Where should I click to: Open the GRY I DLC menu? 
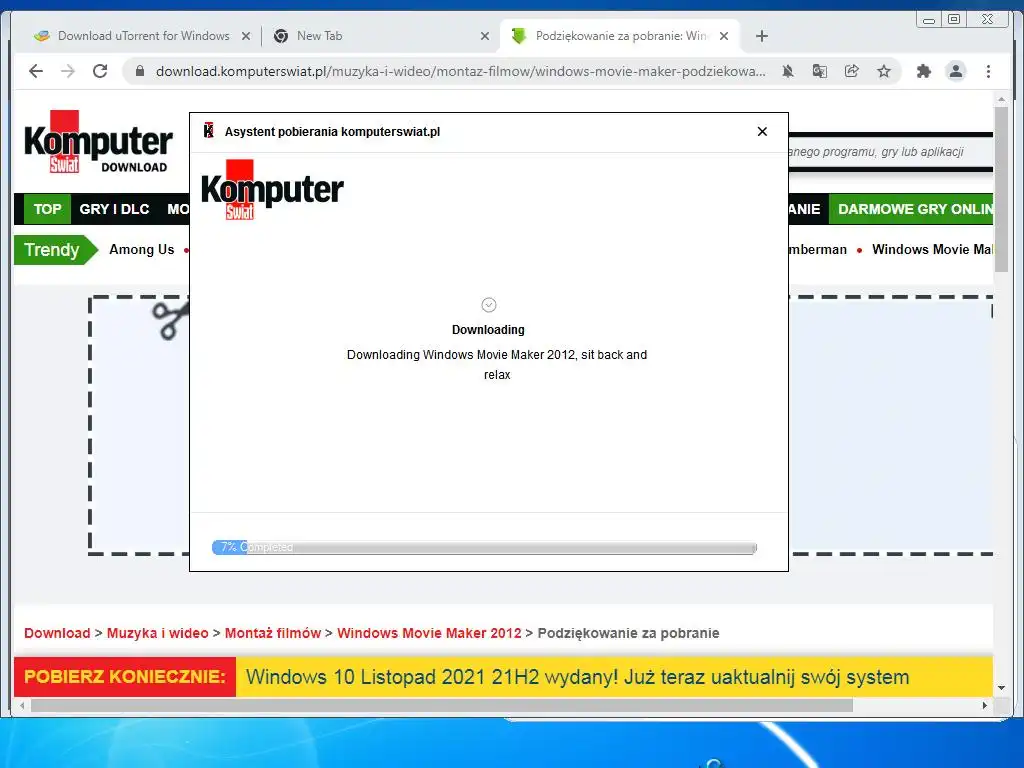[x=114, y=209]
